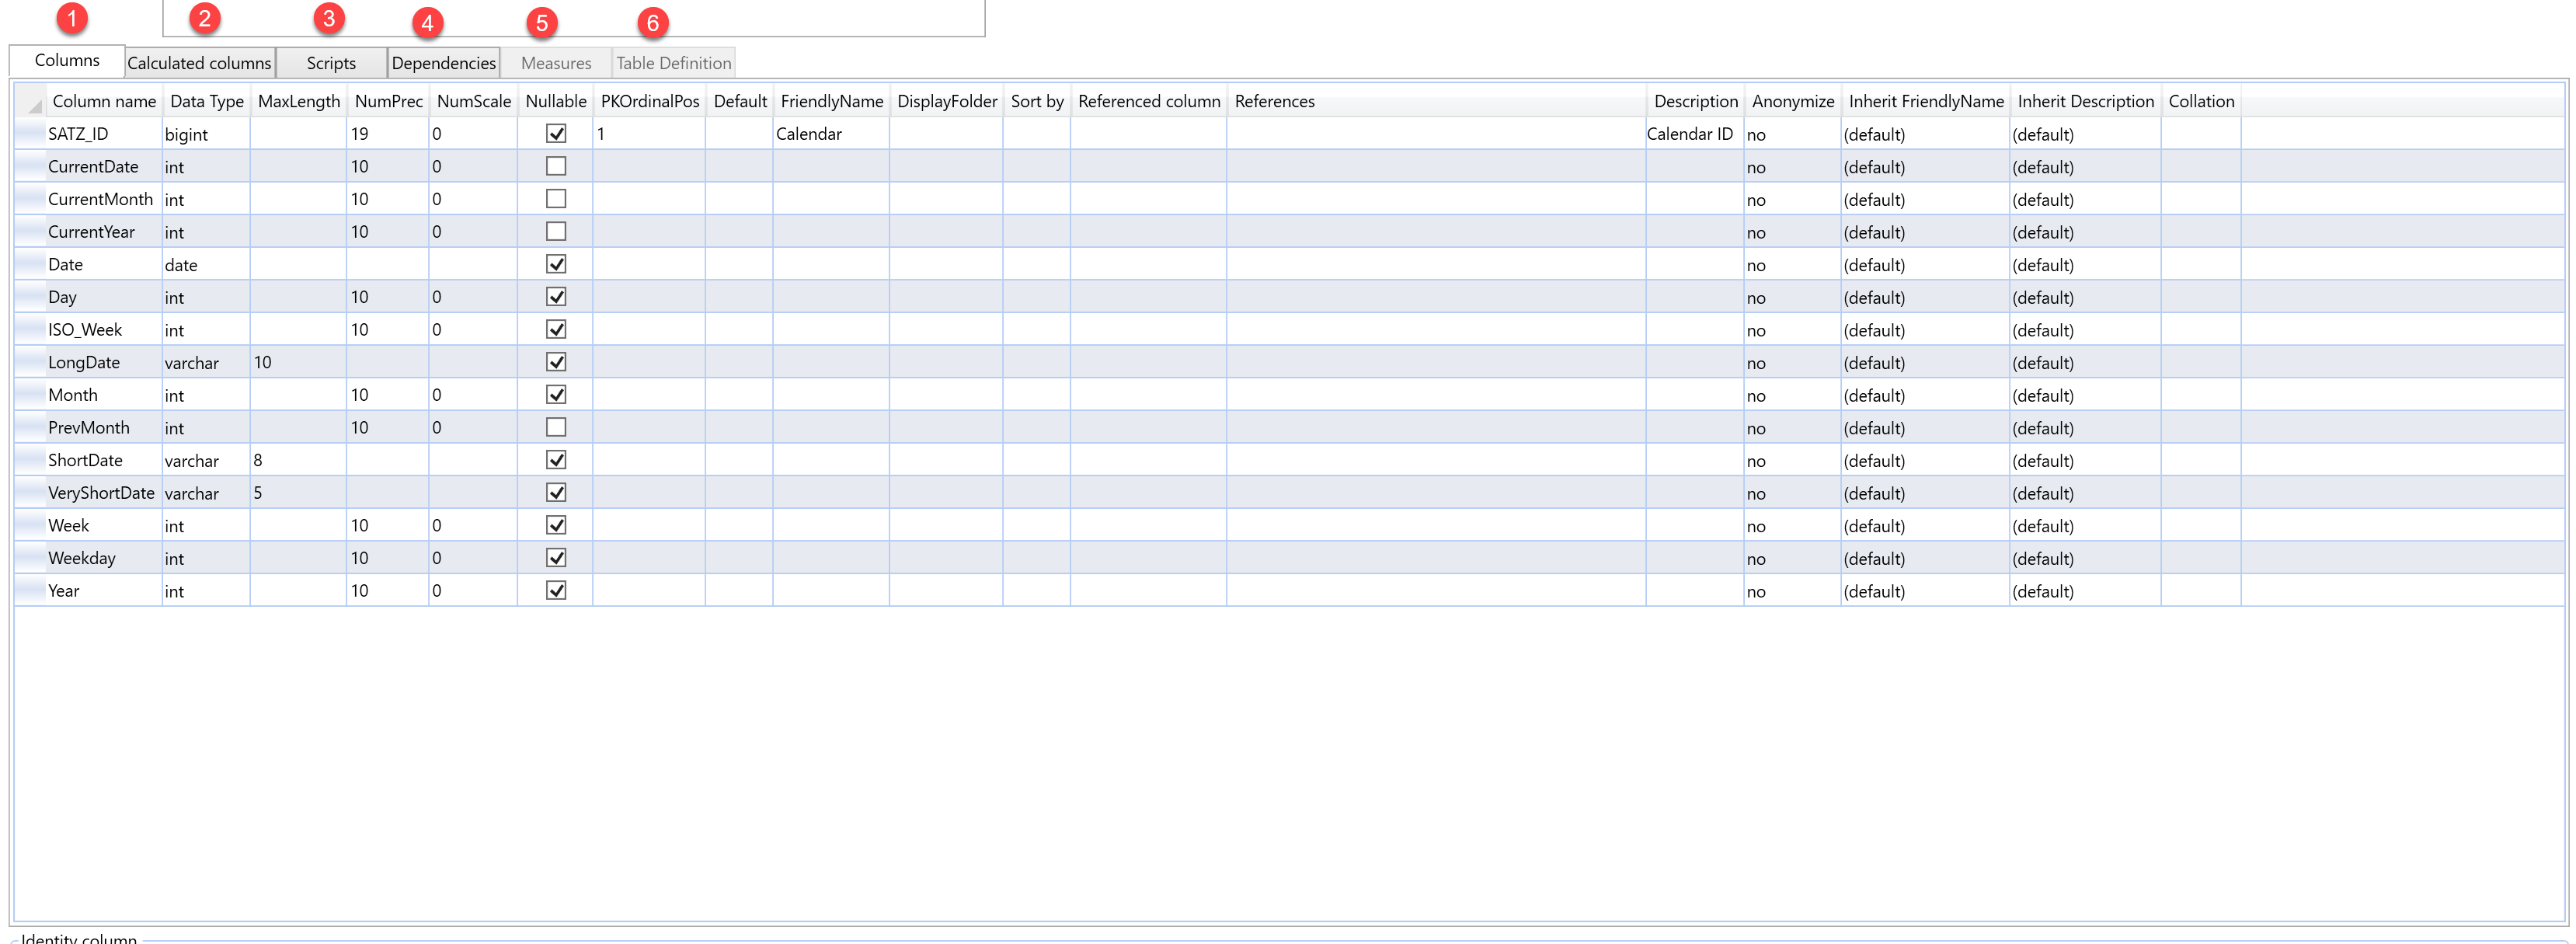This screenshot has height=944, width=2576.
Task: Click the NumPrec column header
Action: [388, 101]
